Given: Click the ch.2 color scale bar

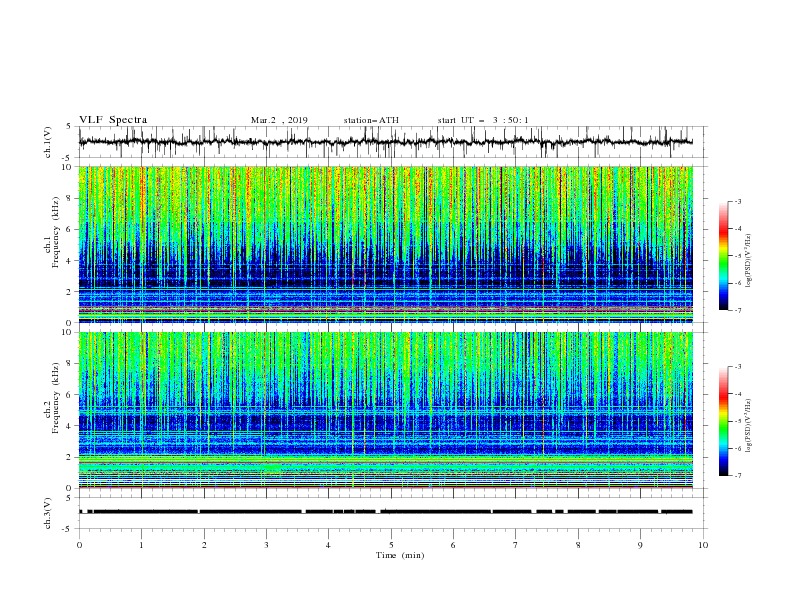Looking at the screenshot, I should [x=723, y=421].
